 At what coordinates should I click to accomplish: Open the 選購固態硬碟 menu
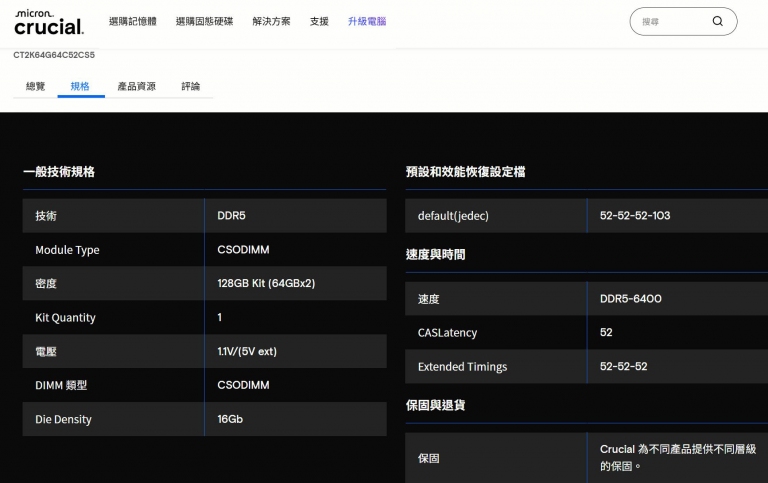204,22
